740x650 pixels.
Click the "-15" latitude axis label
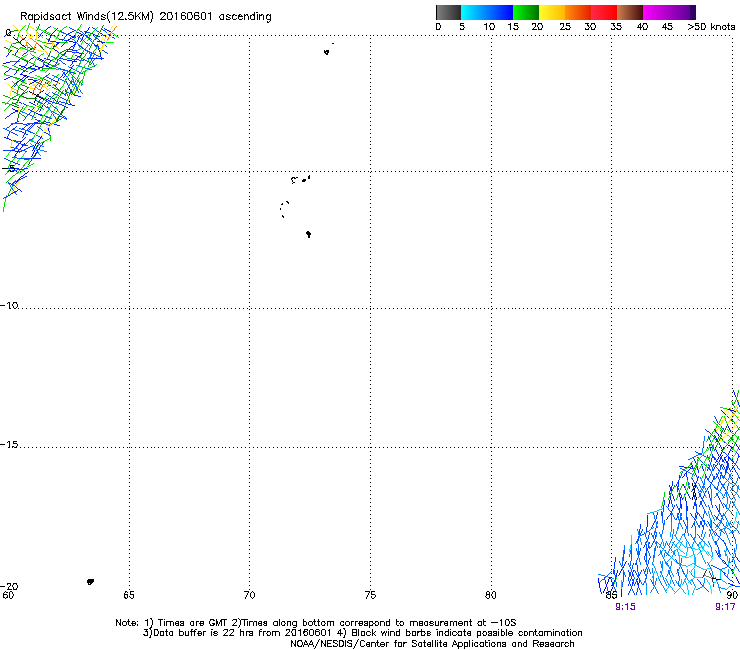9,444
